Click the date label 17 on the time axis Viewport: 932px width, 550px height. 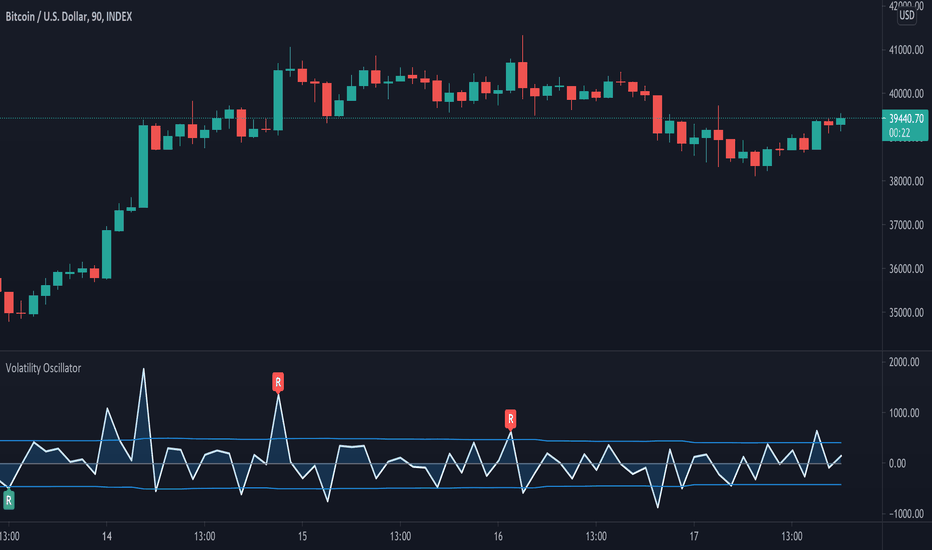pyautogui.click(x=694, y=536)
